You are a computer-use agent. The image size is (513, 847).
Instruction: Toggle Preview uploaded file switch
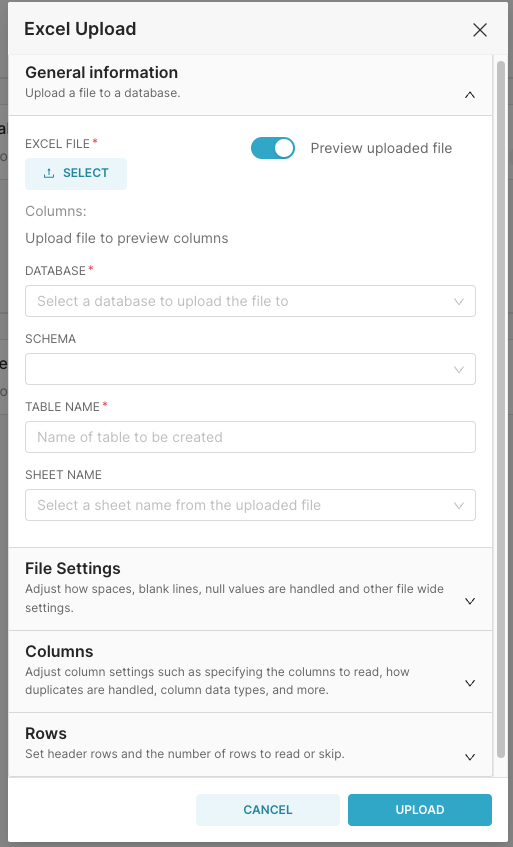[273, 148]
